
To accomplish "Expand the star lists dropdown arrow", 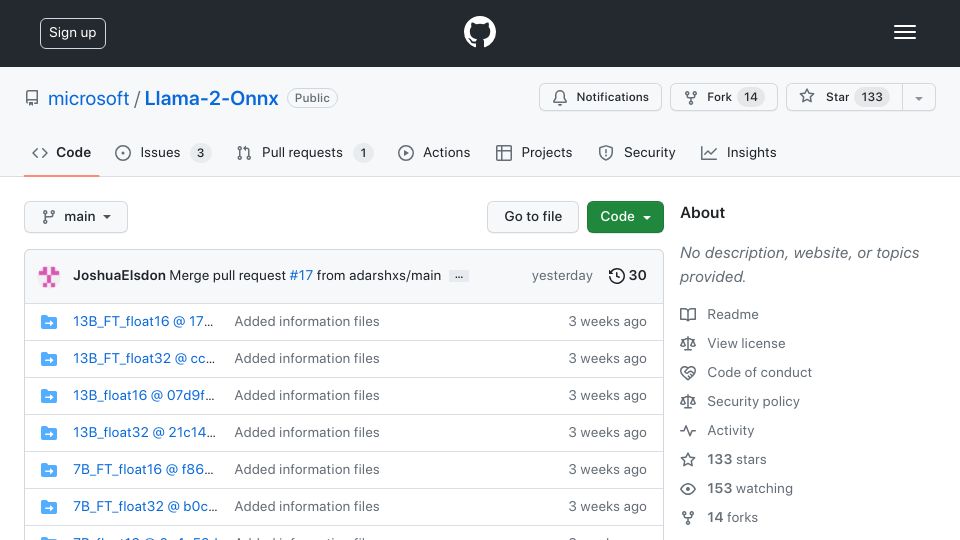I will coord(918,98).
